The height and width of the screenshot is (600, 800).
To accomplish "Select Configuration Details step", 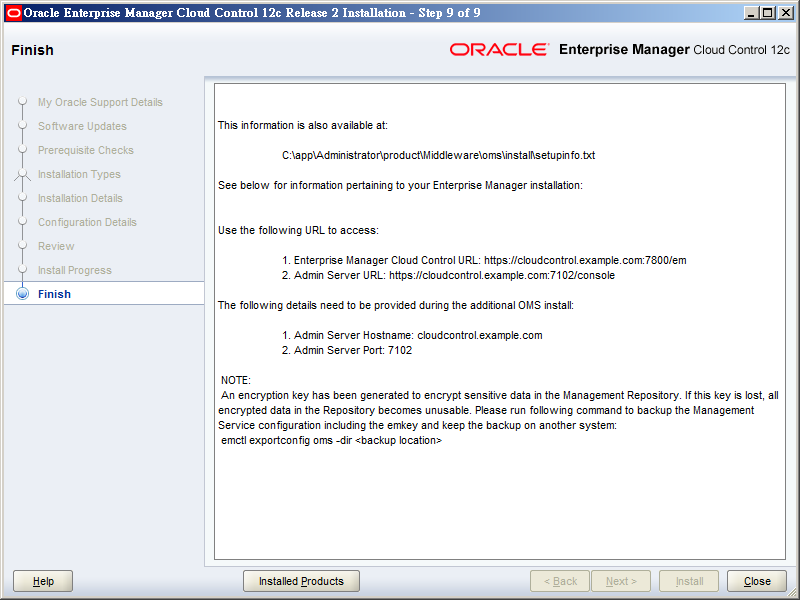I will [87, 222].
